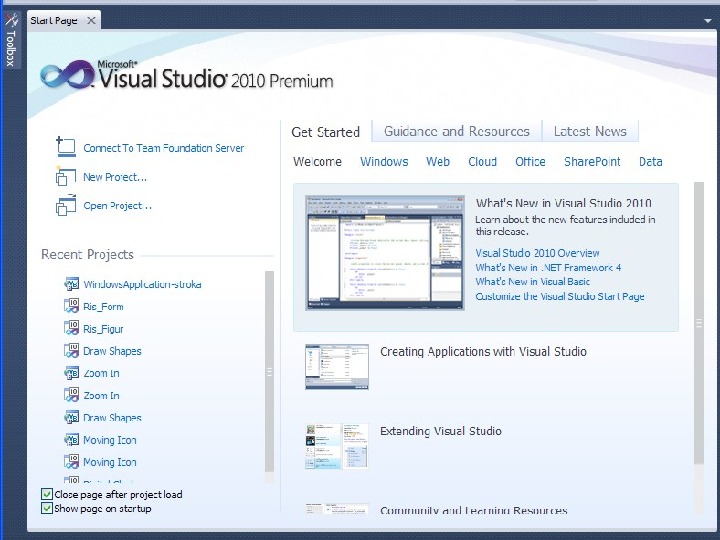This screenshot has width=720, height=540.
Task: Select the Office category
Action: point(530,162)
